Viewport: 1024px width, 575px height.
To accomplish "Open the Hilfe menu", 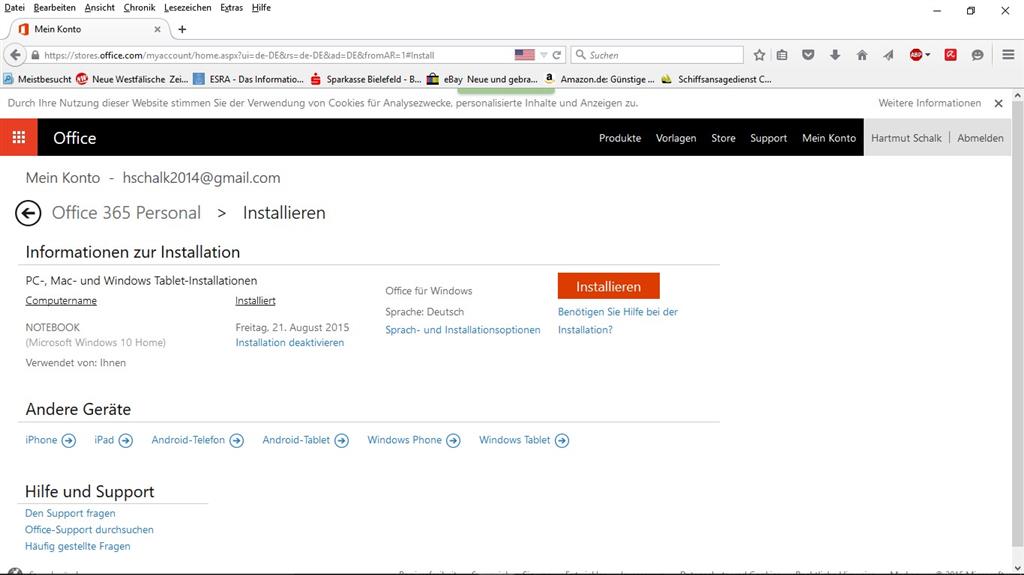I will tap(261, 8).
